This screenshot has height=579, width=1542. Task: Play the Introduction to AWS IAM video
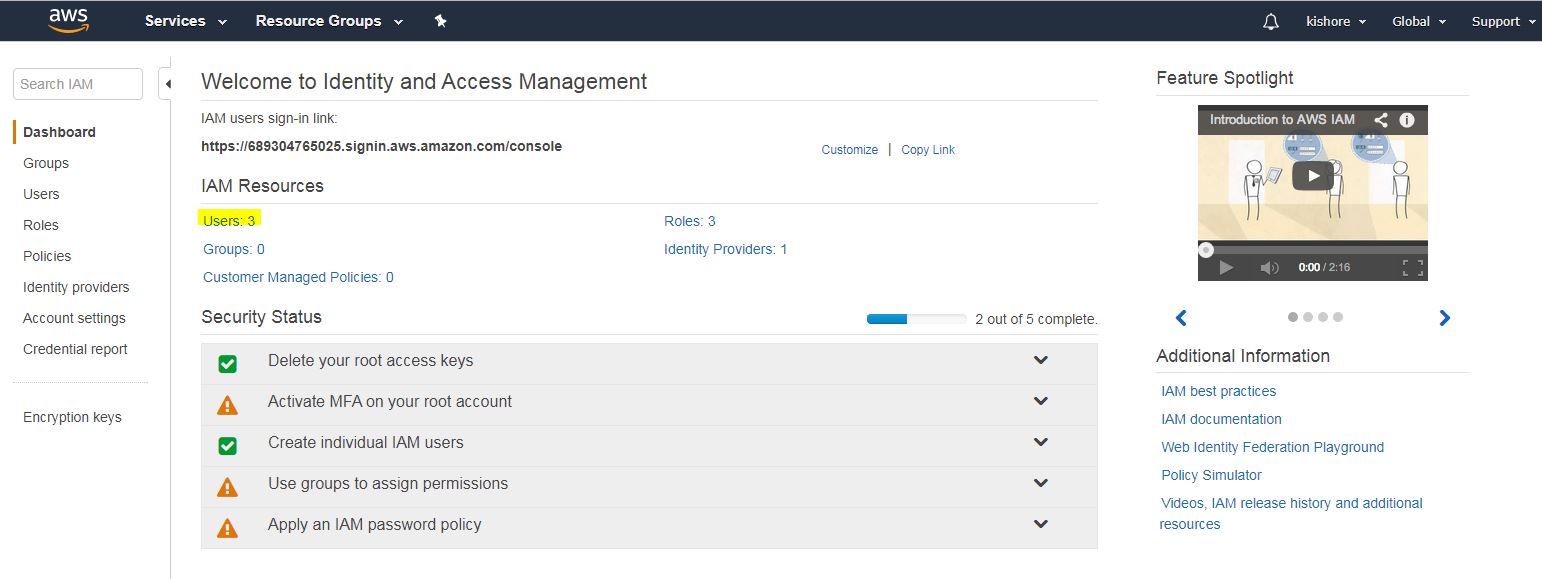coord(1312,176)
